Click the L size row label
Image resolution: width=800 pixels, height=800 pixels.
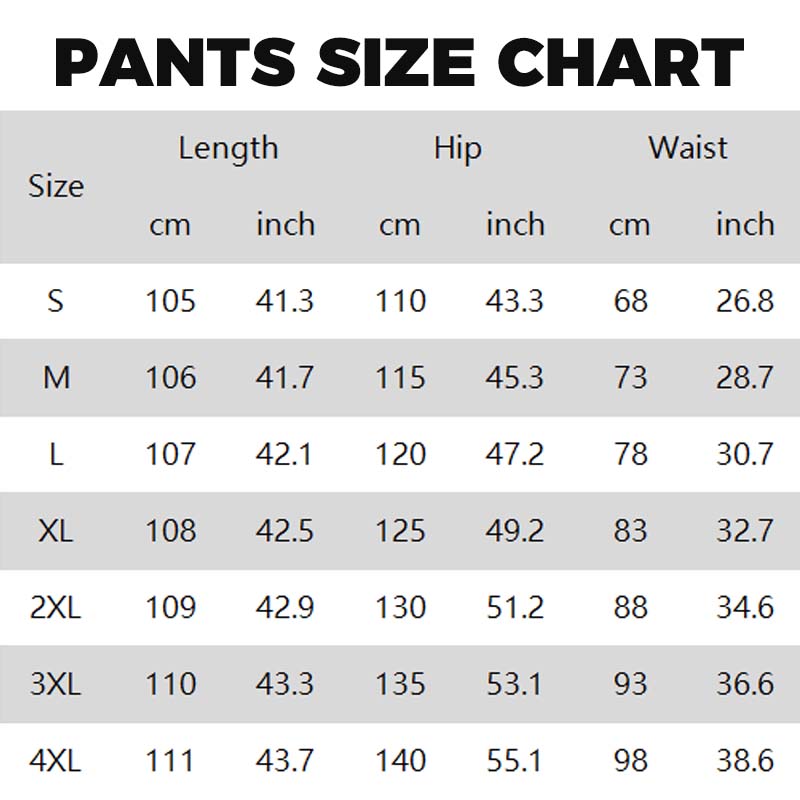point(56,454)
